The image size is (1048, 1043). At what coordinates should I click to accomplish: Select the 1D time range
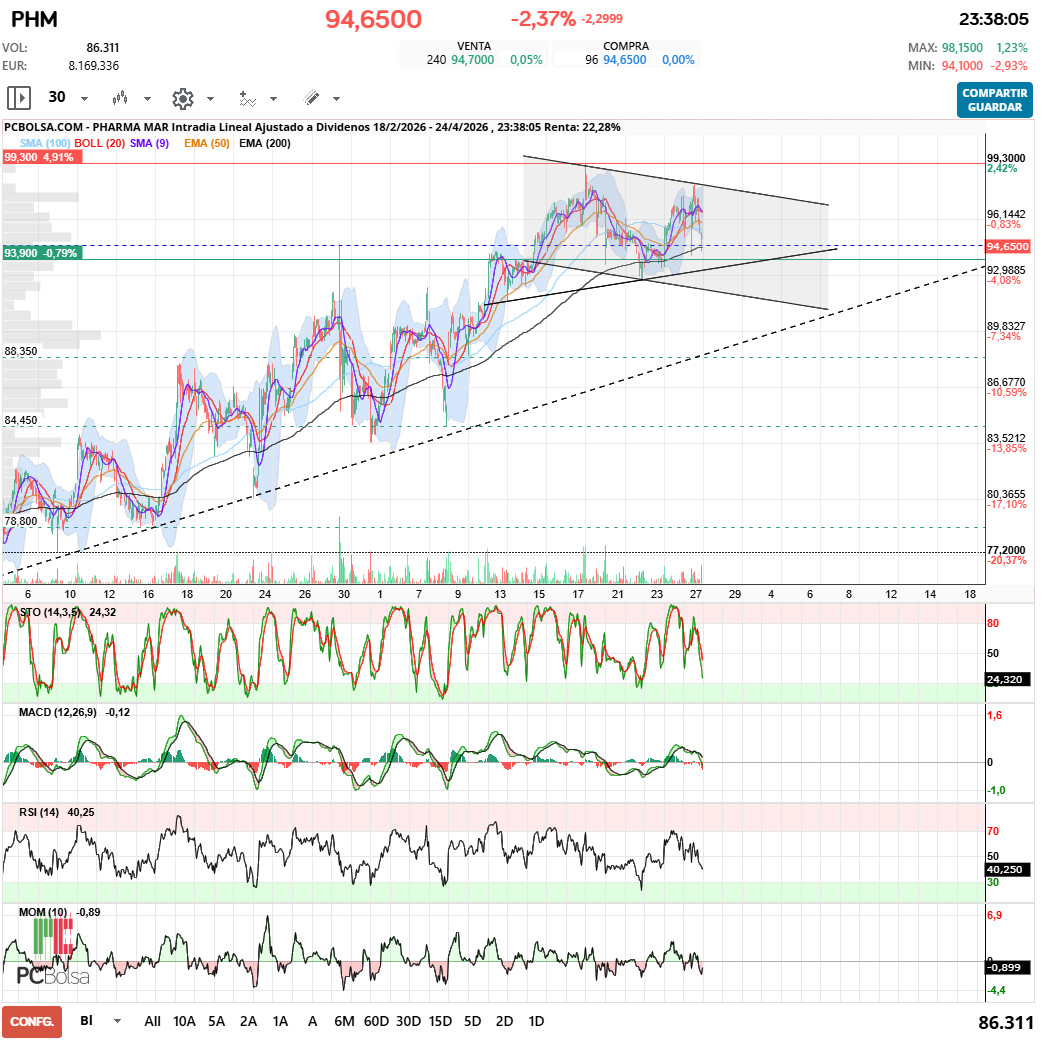point(536,1021)
